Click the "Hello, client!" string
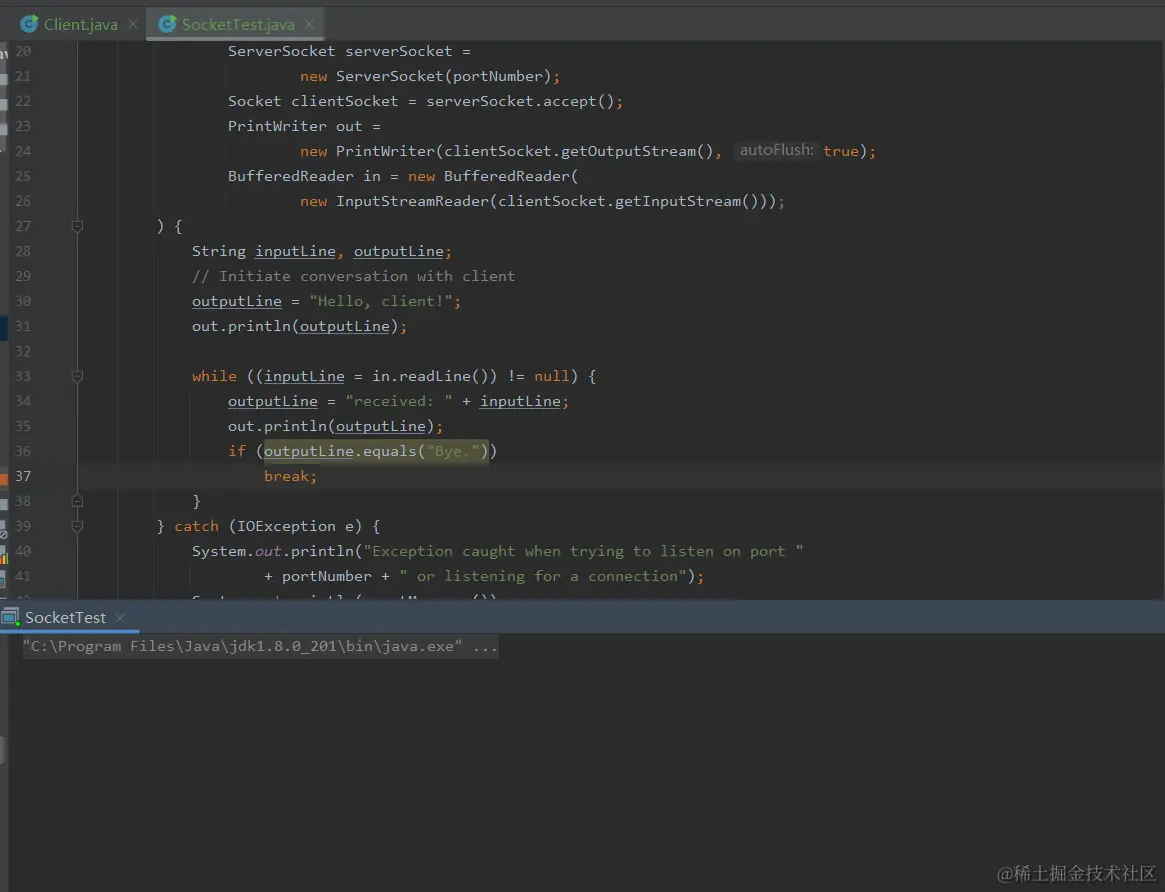Image resolution: width=1165 pixels, height=892 pixels. [380, 301]
